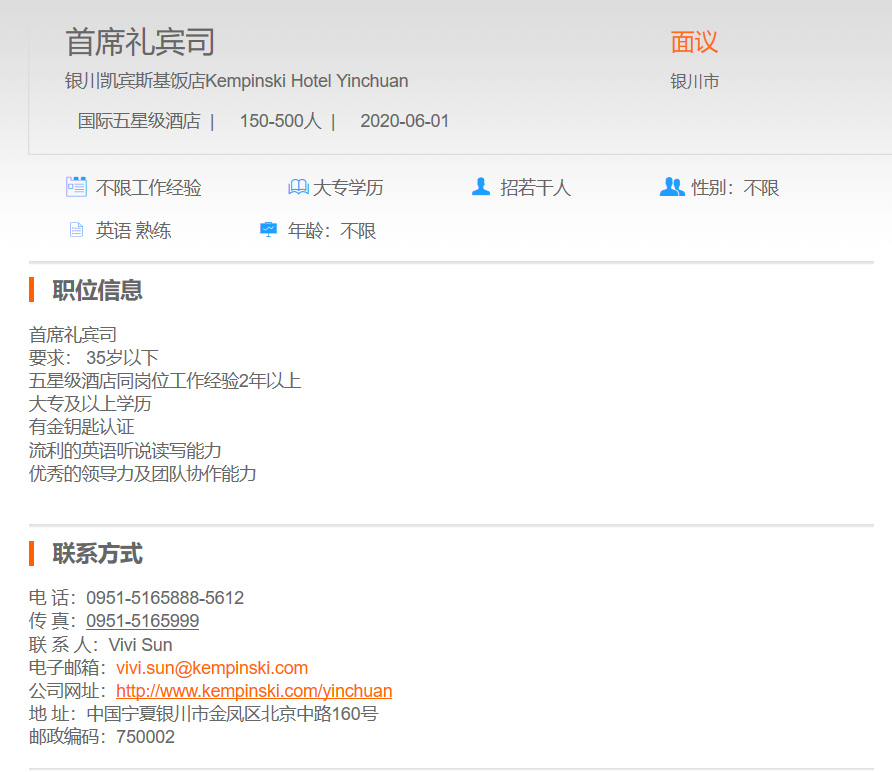This screenshot has width=892, height=772.
Task: Click the presentation board icon beside 年龄
Action: pyautogui.click(x=268, y=231)
